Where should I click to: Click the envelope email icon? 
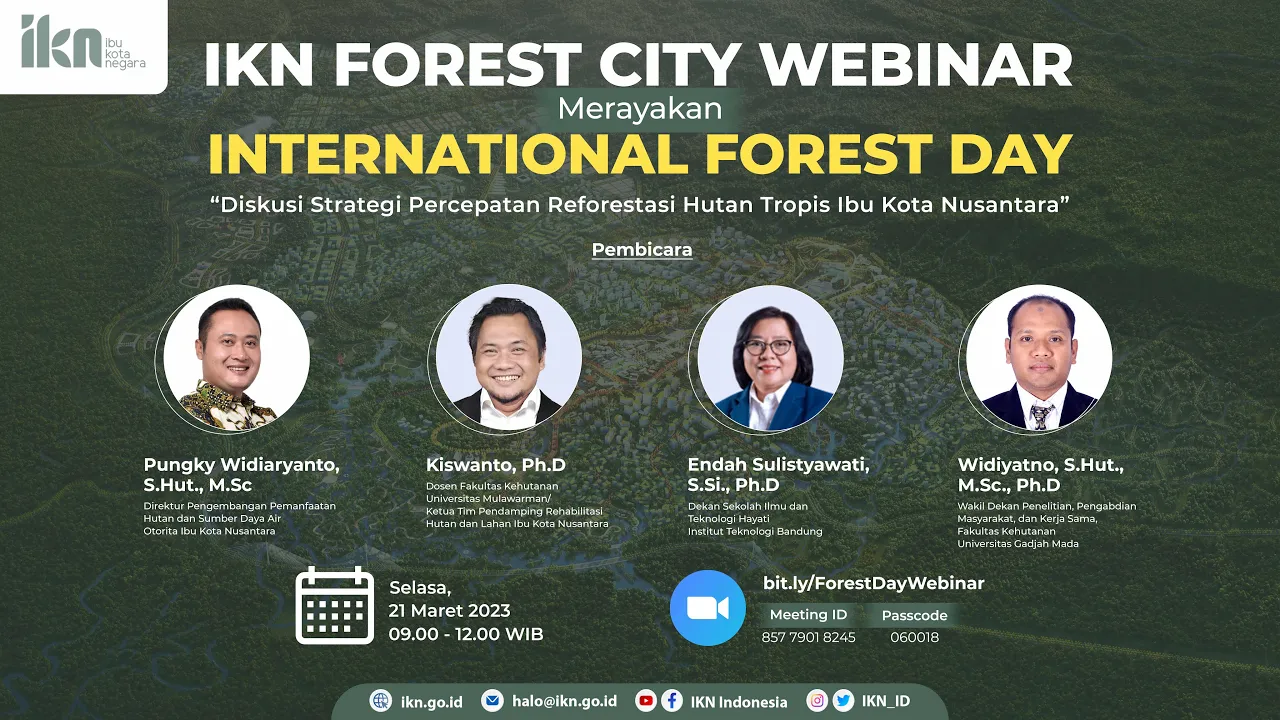pyautogui.click(x=492, y=701)
